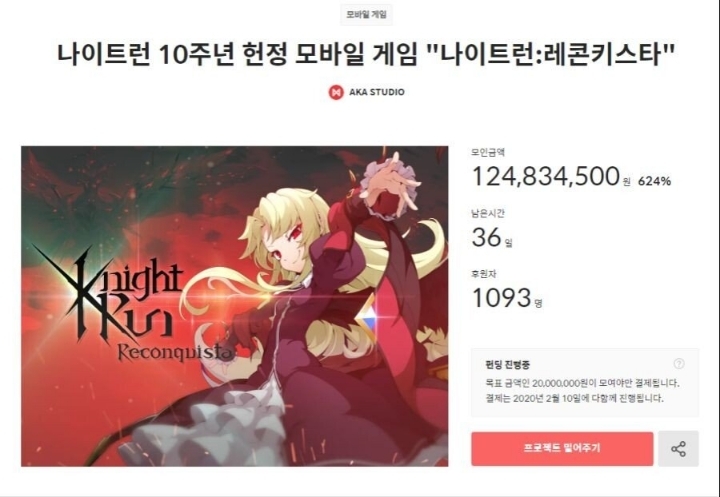Click the share icon button
Viewport: 720px width, 497px height.
pos(678,449)
